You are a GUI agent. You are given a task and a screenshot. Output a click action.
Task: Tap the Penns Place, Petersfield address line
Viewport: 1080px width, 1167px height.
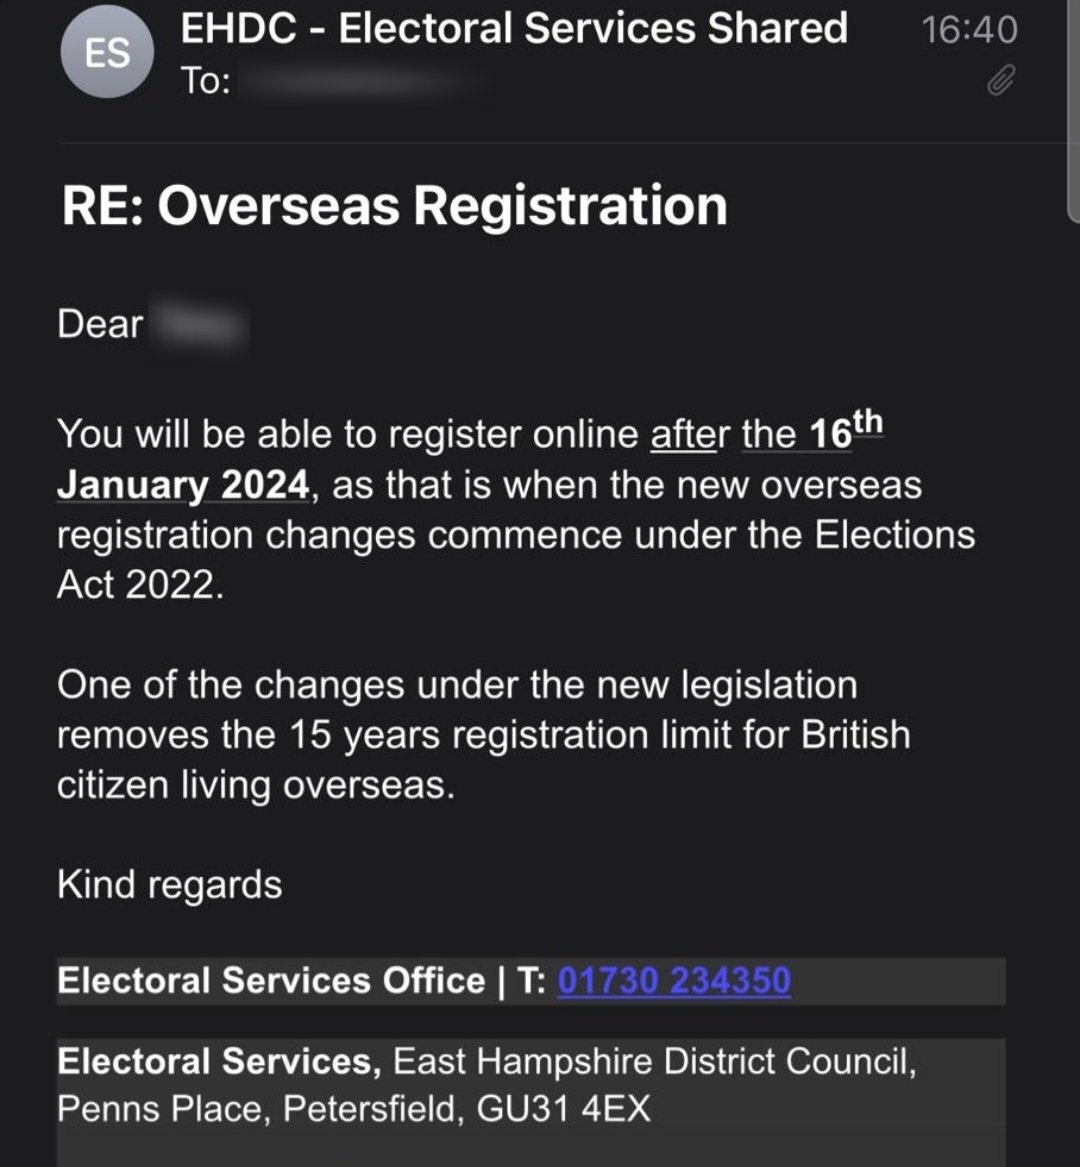pyautogui.click(x=353, y=1109)
